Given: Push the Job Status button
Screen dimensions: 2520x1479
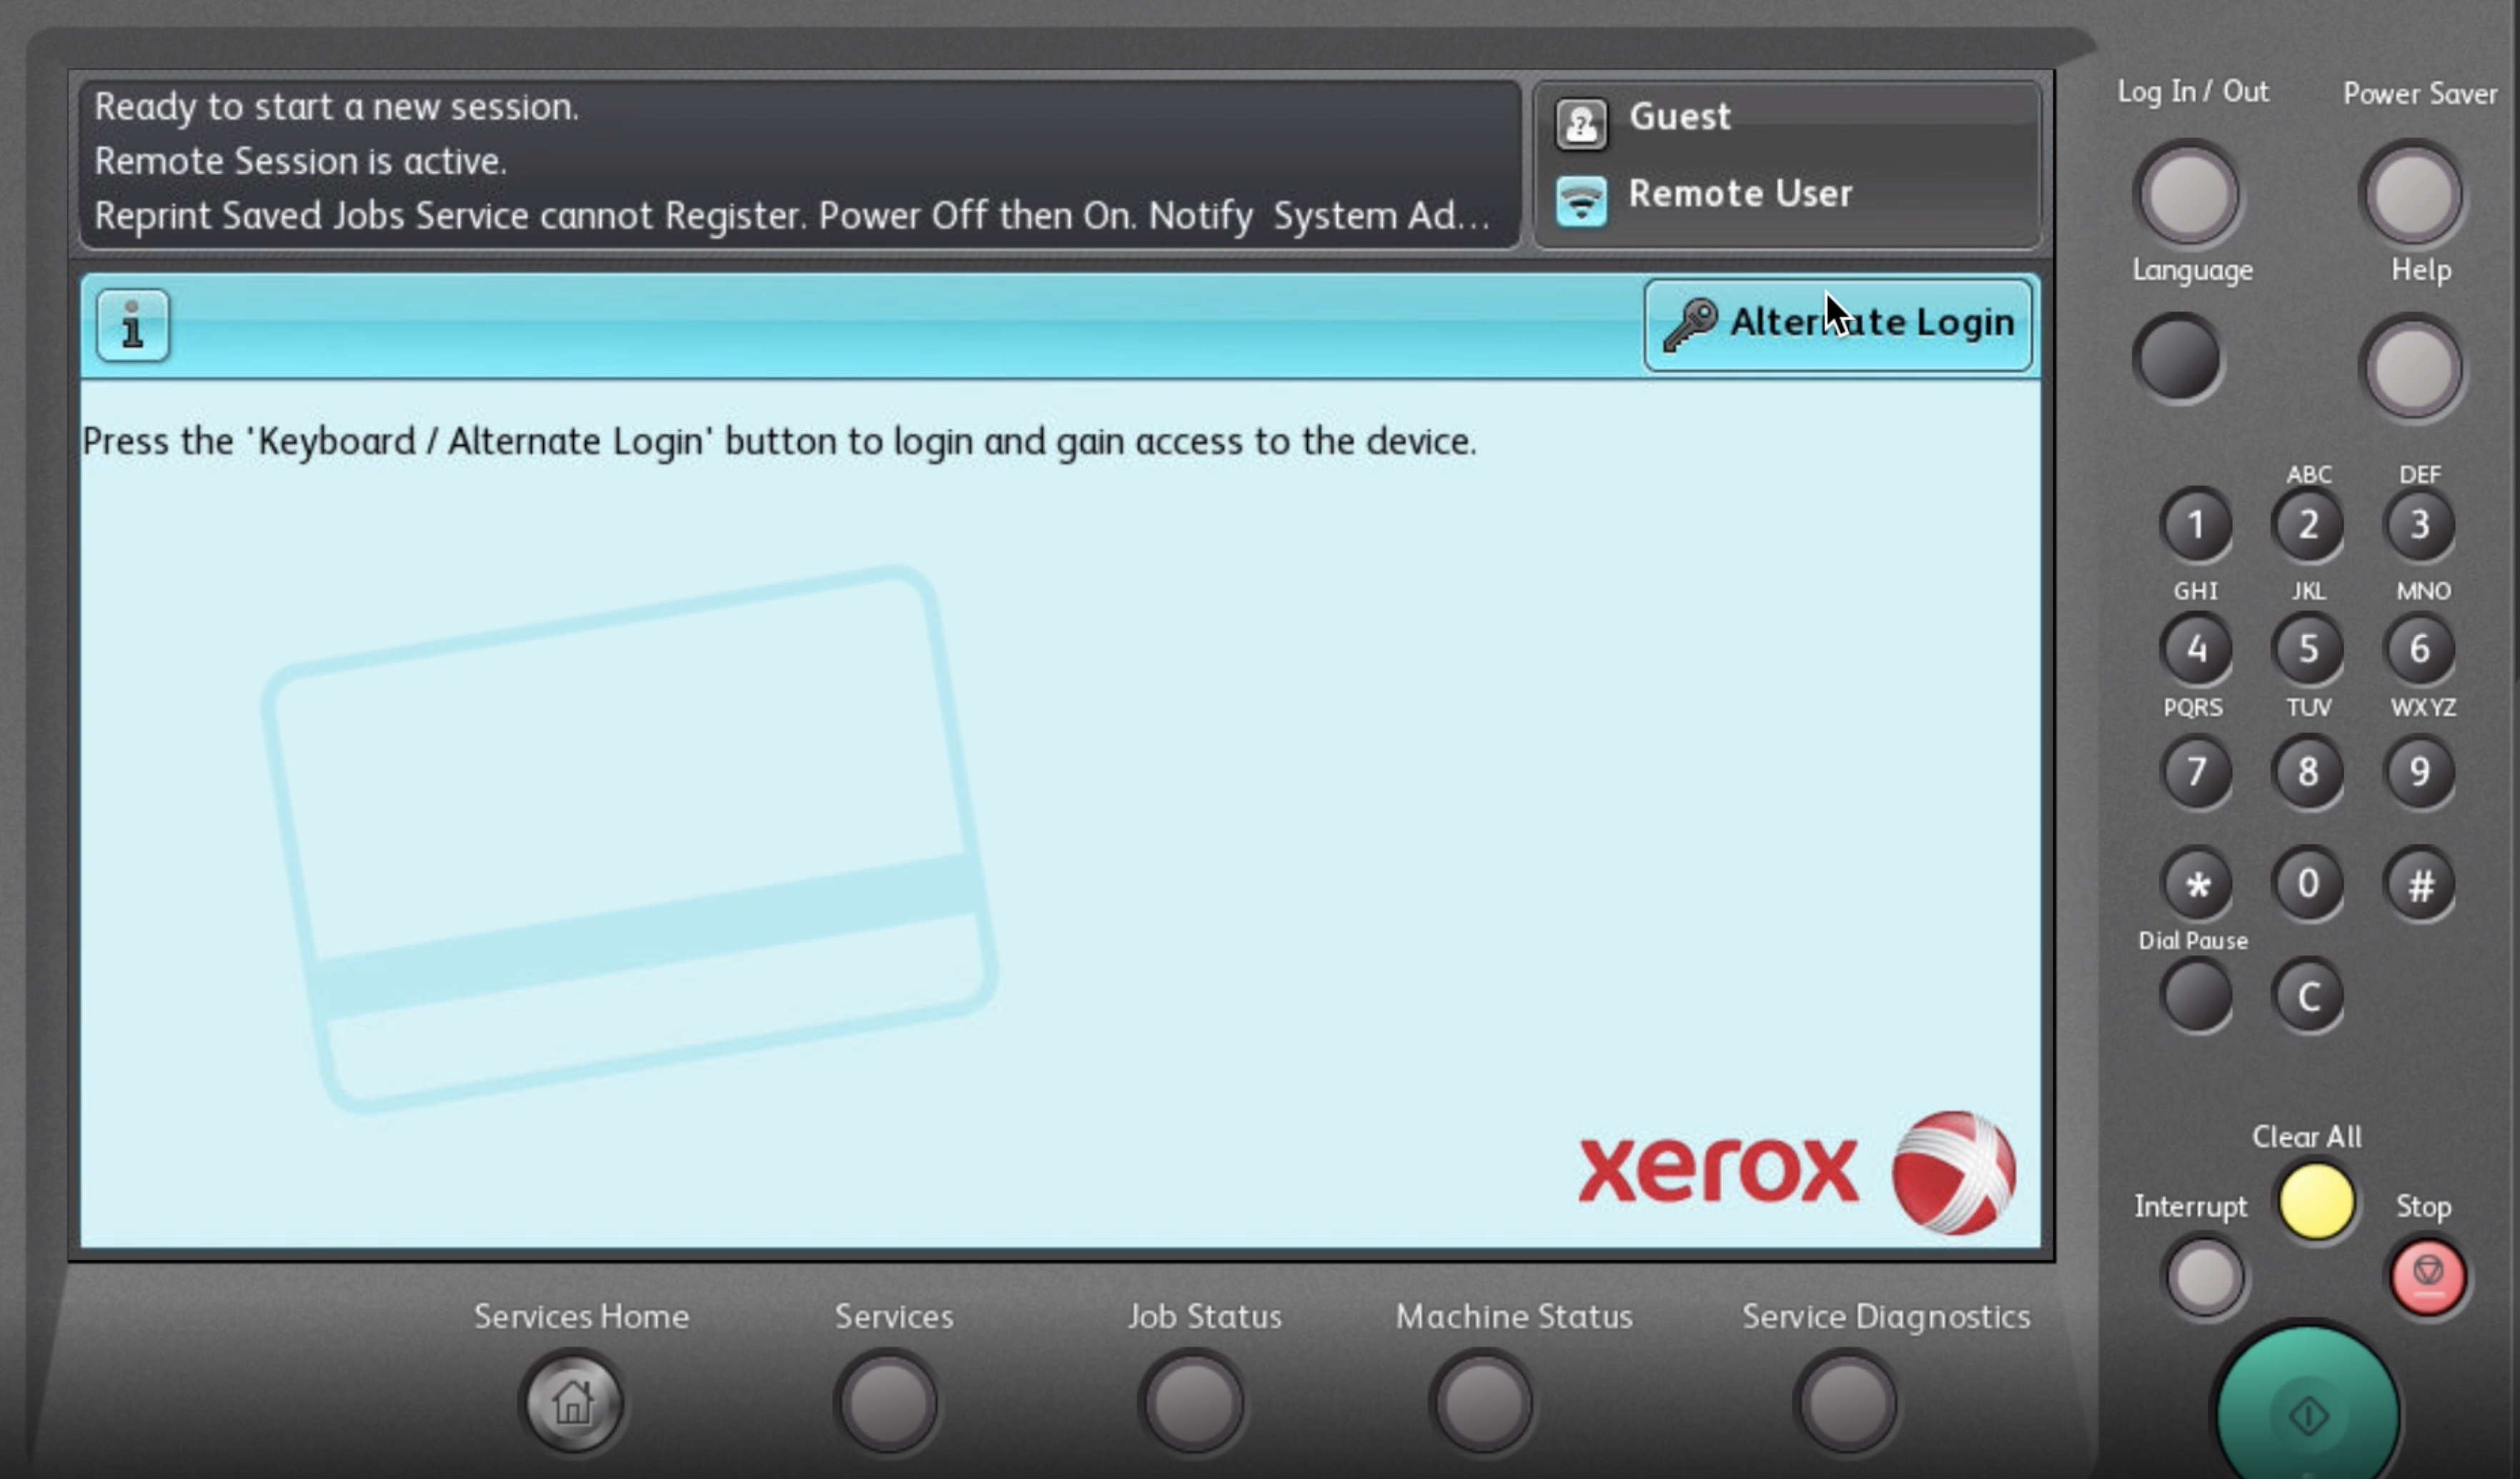Looking at the screenshot, I should [1193, 1401].
